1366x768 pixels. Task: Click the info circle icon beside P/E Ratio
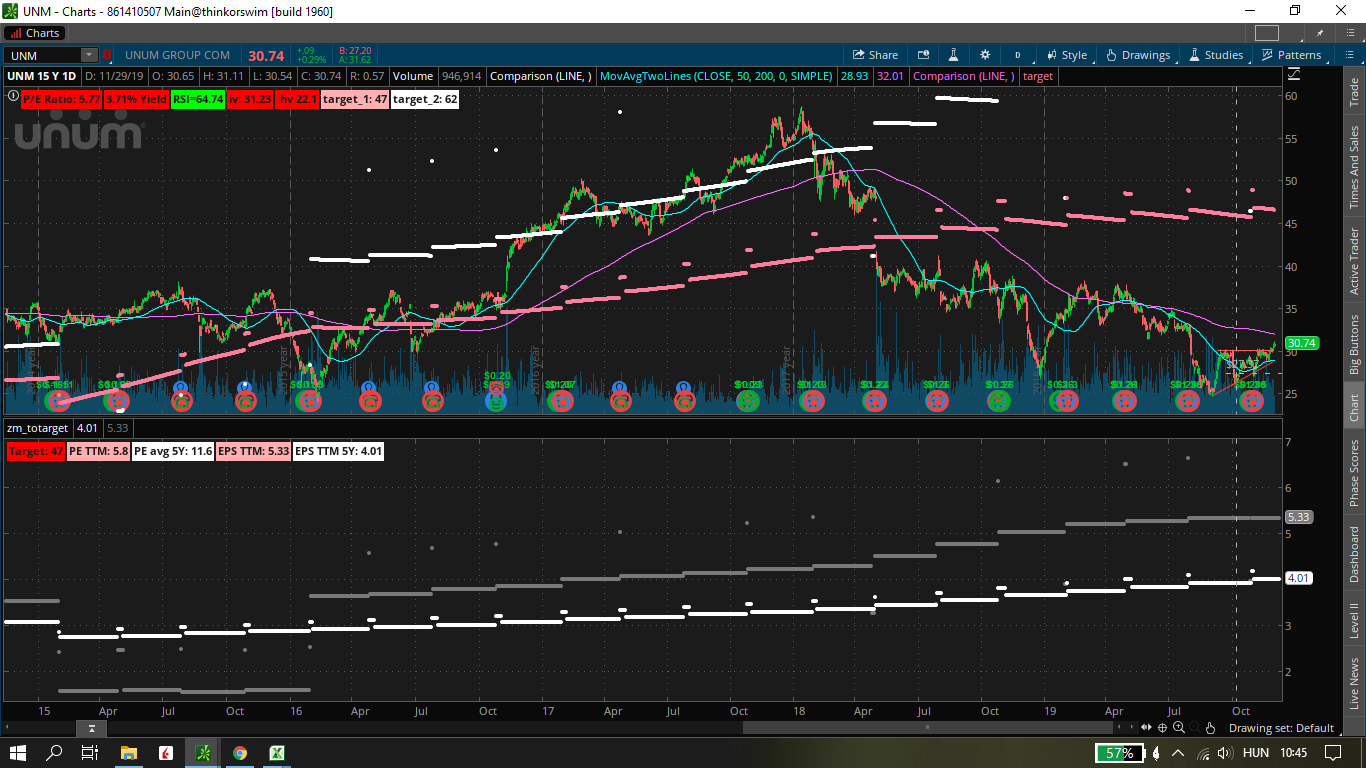click(x=12, y=97)
